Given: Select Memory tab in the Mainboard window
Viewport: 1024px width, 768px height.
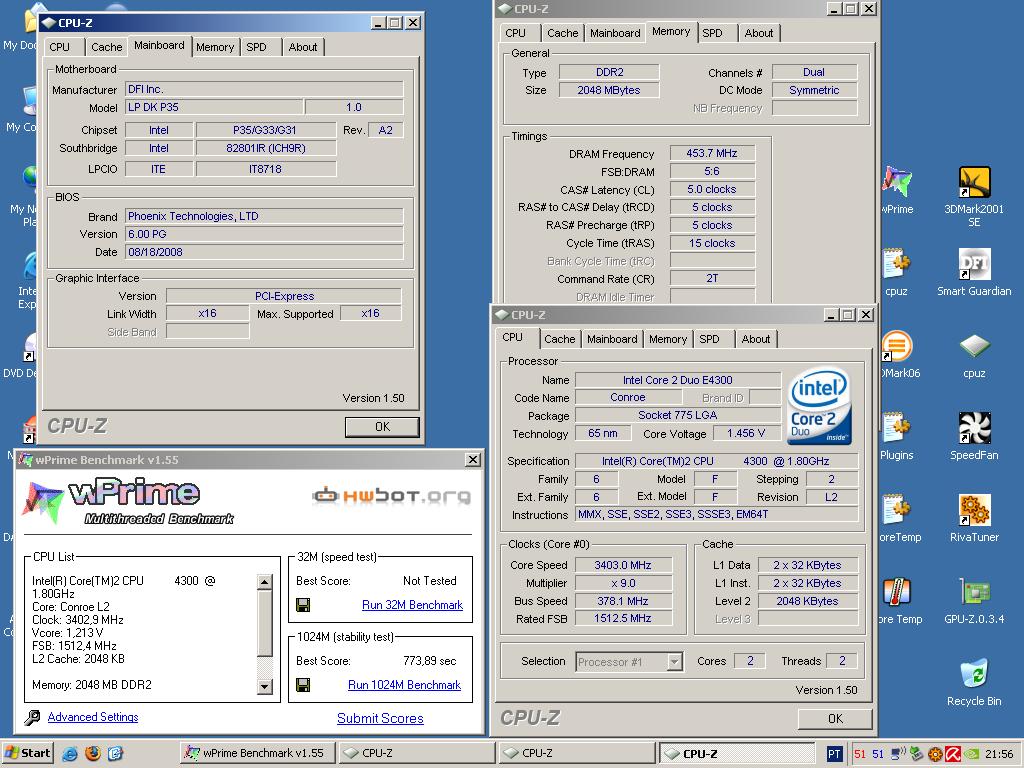Looking at the screenshot, I should coord(215,47).
